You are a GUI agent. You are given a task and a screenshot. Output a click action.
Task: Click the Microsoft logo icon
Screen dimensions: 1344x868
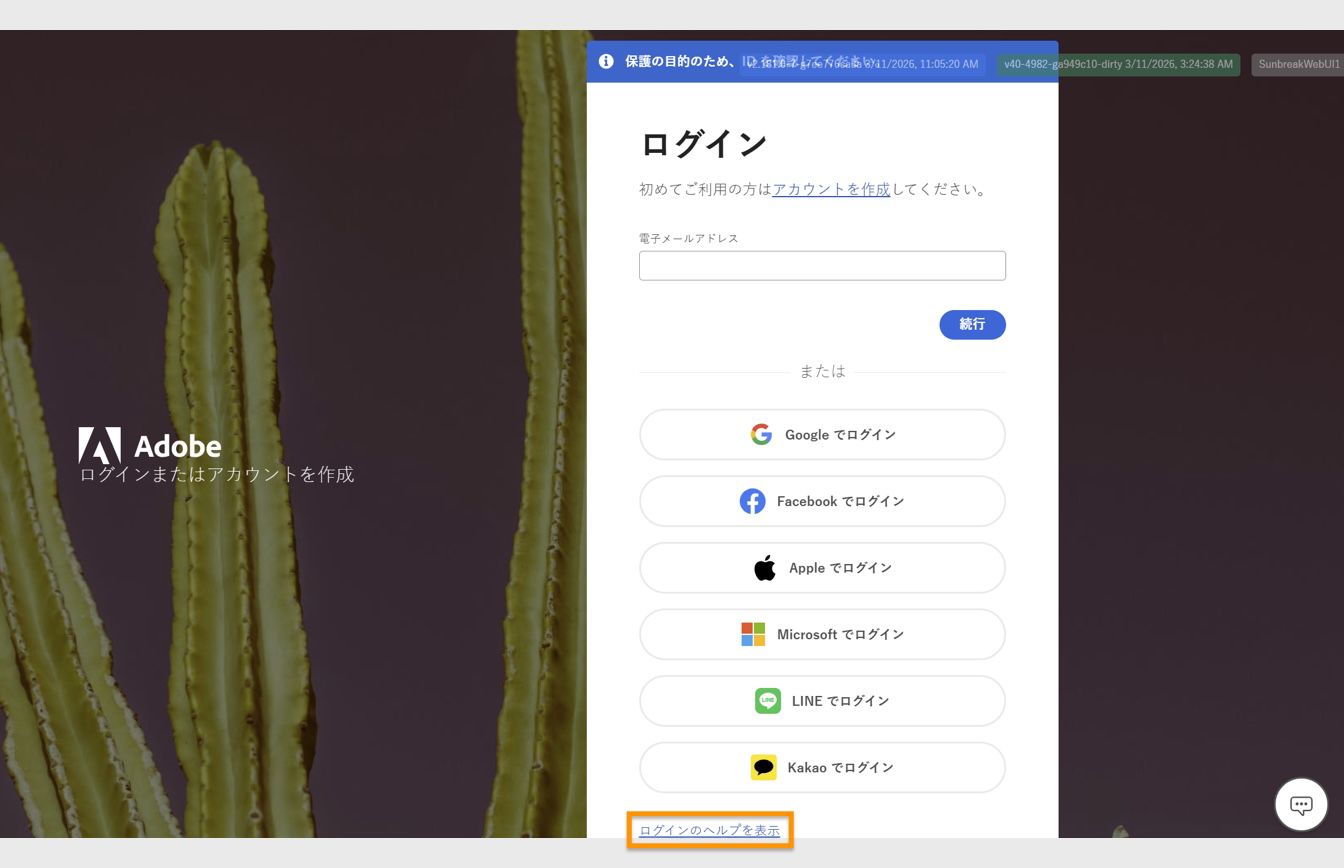tap(751, 633)
